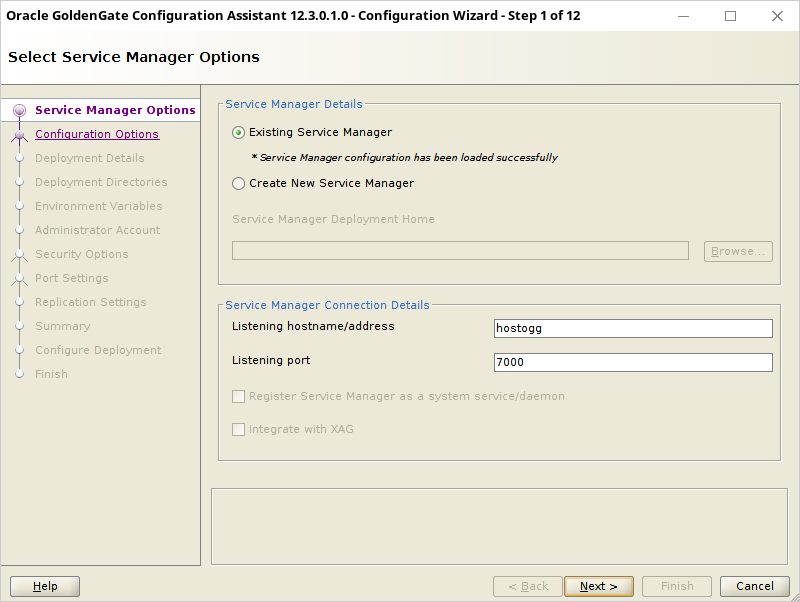
Task: Minimize the Configuration Wizard window
Action: (684, 16)
